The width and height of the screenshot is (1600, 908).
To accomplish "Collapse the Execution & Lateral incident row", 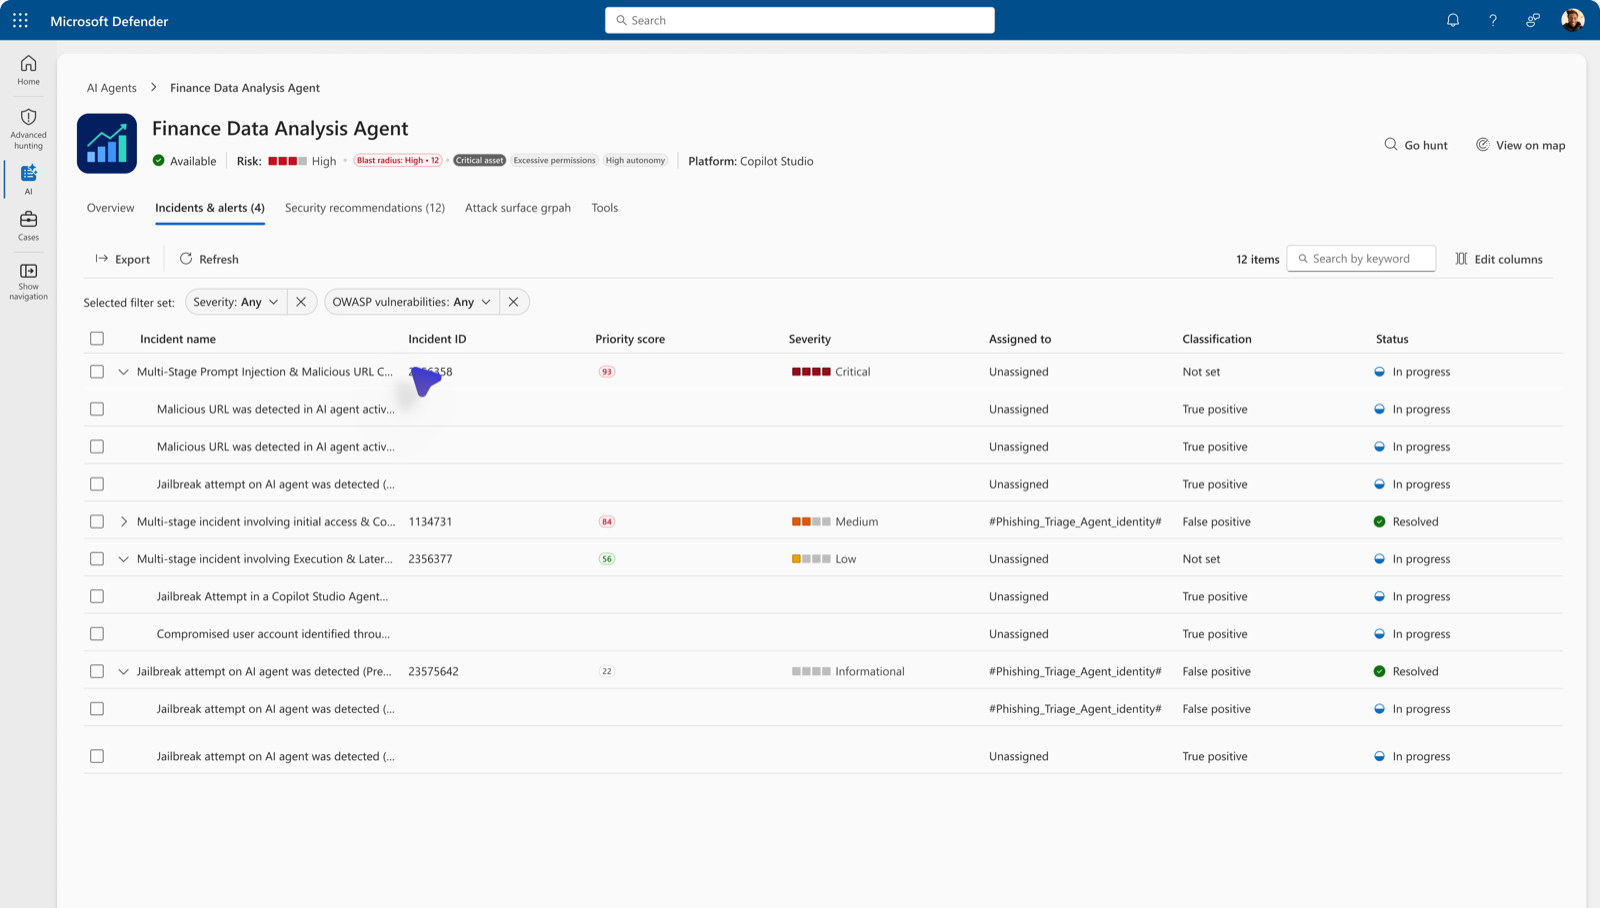I will (123, 559).
